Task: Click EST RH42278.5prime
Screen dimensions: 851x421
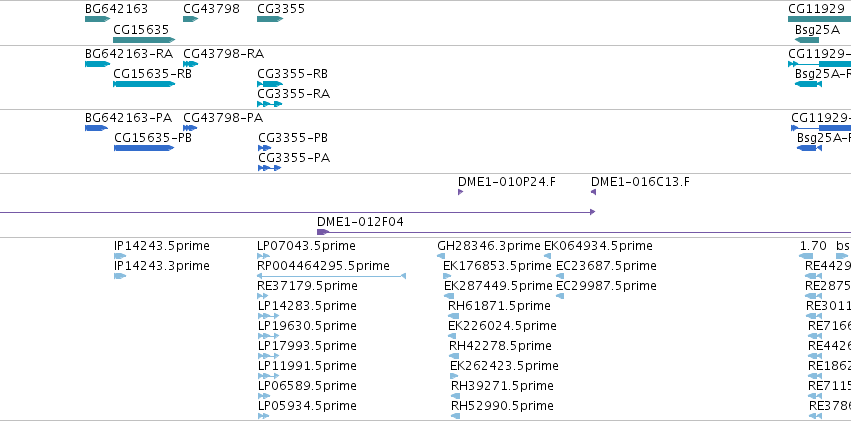Action: [500, 346]
